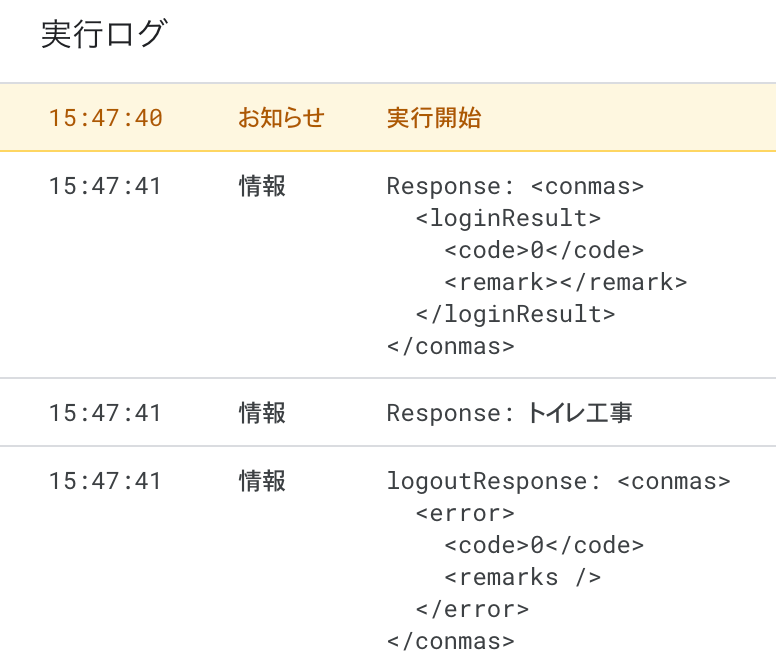The height and width of the screenshot is (672, 776).
Task: Click 情報 label of the logoutResponse entry
Action: [262, 481]
